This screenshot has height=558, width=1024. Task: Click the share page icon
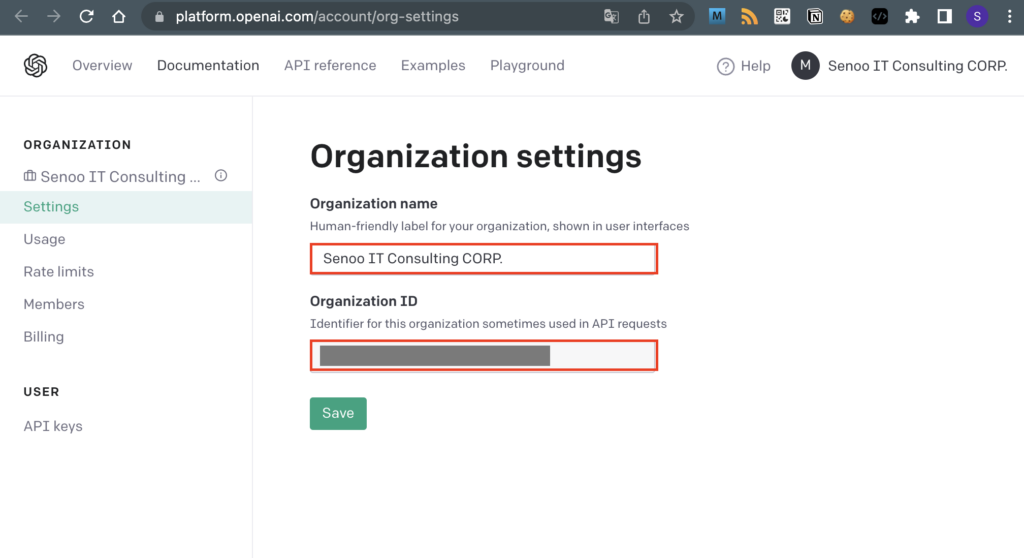click(x=644, y=16)
